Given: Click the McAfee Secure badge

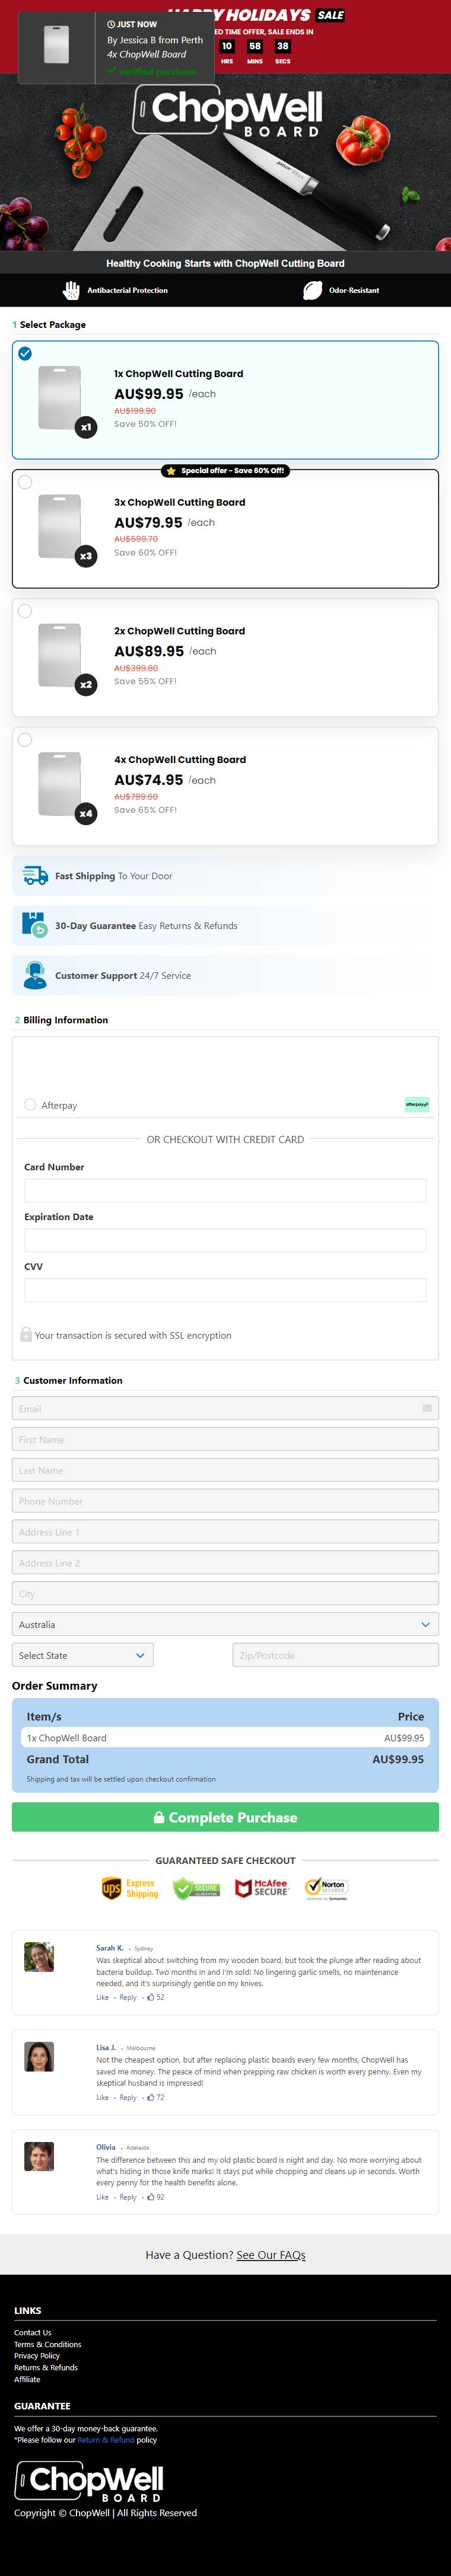Looking at the screenshot, I should (261, 1888).
